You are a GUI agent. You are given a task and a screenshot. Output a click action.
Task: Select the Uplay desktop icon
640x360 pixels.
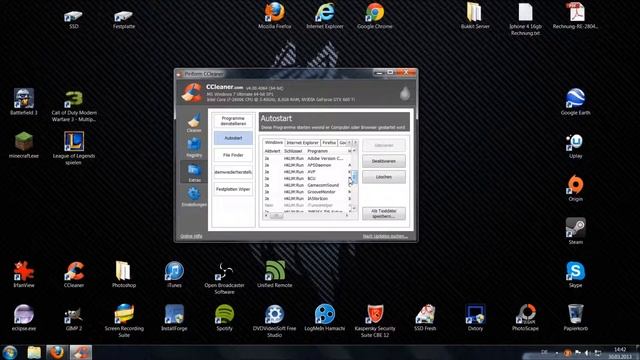(576, 146)
